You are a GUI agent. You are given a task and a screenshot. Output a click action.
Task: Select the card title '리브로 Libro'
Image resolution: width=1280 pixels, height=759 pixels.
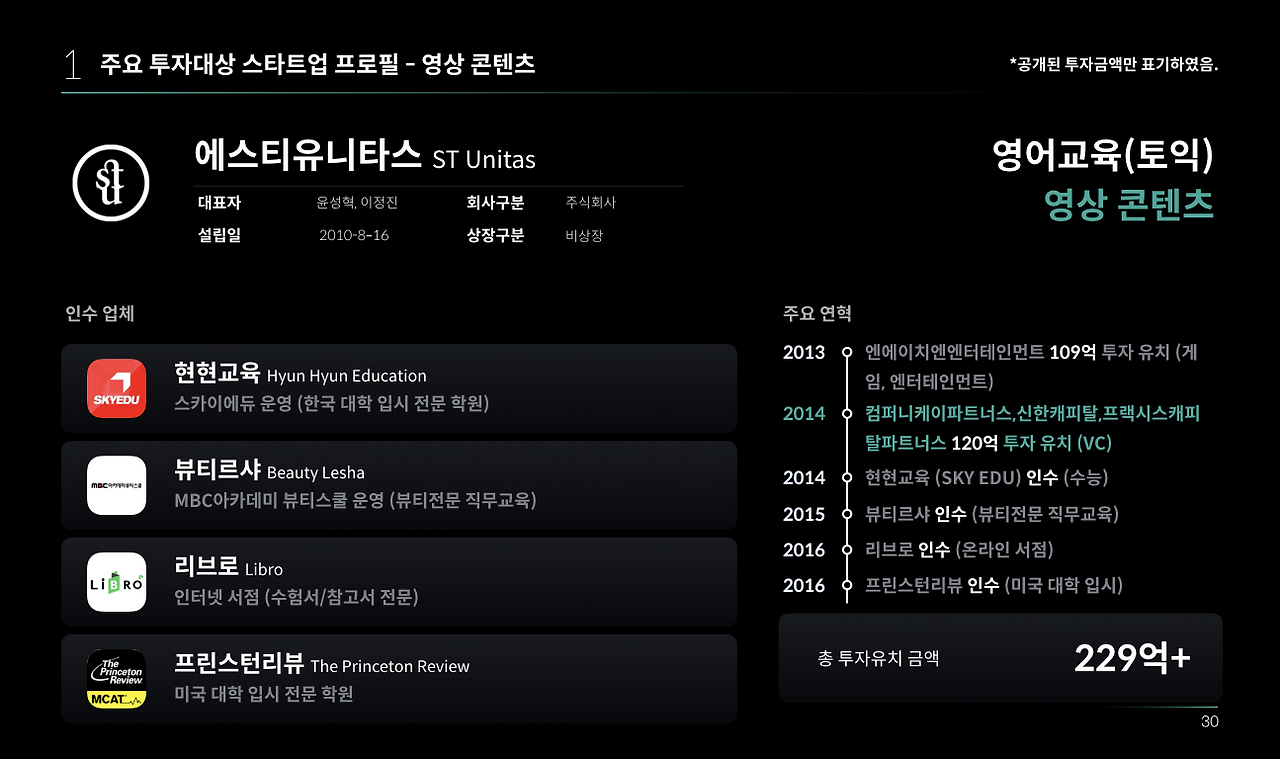click(x=229, y=568)
